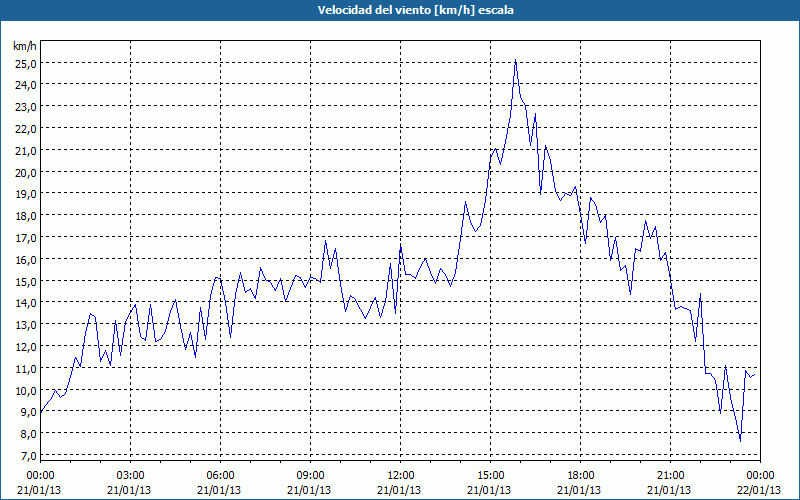Click the 12:00 time axis label
Screen dimensions: 800x500
pyautogui.click(x=401, y=476)
